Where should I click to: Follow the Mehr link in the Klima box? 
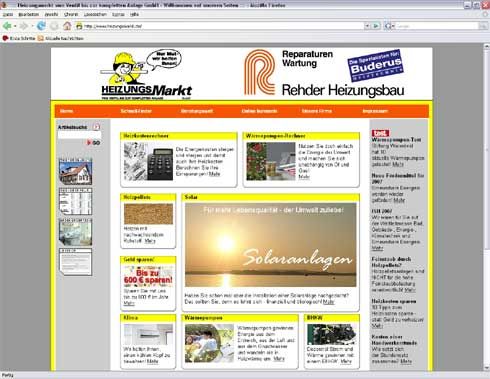pyautogui.click(x=152, y=361)
